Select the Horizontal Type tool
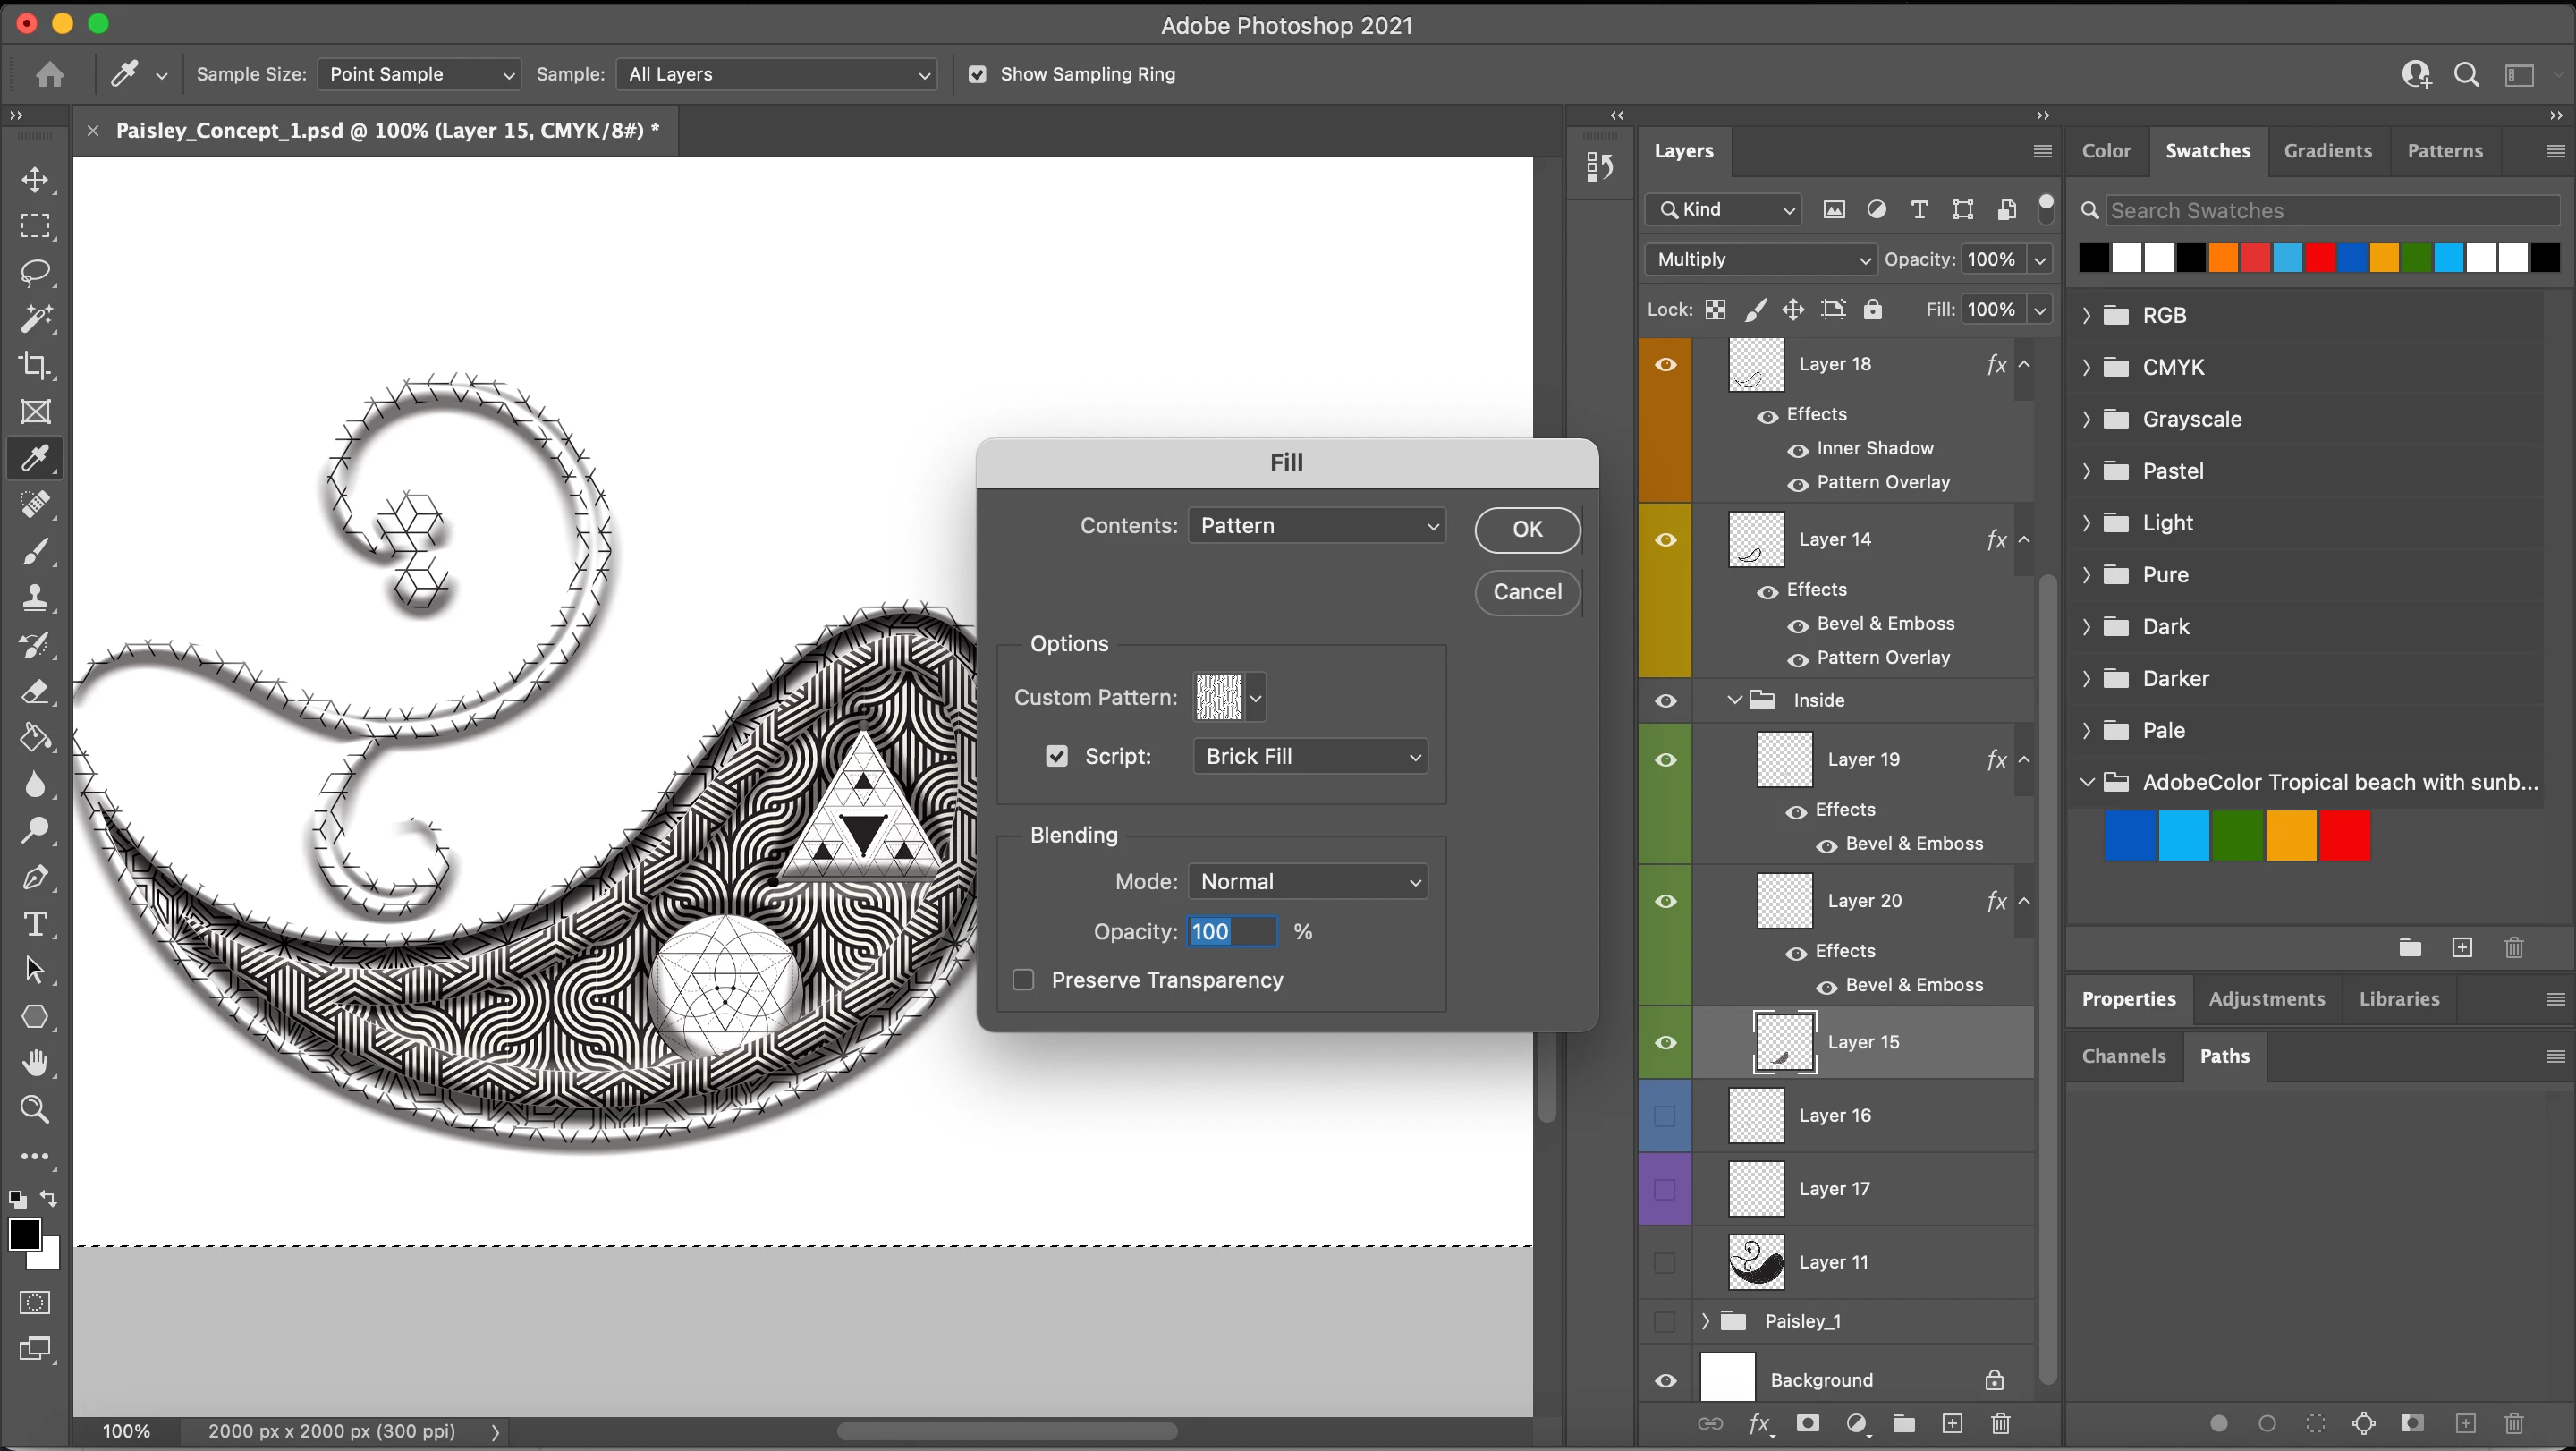Screen dimensions: 2576x1451 click(x=35, y=923)
